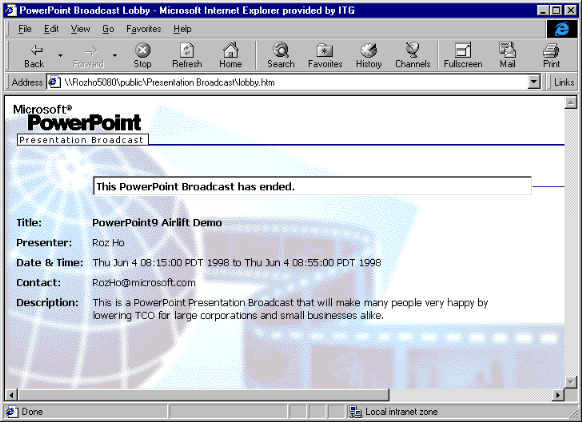Image resolution: width=582 pixels, height=422 pixels.
Task: Open the Favorites toolbar folder icon
Action: 325,50
